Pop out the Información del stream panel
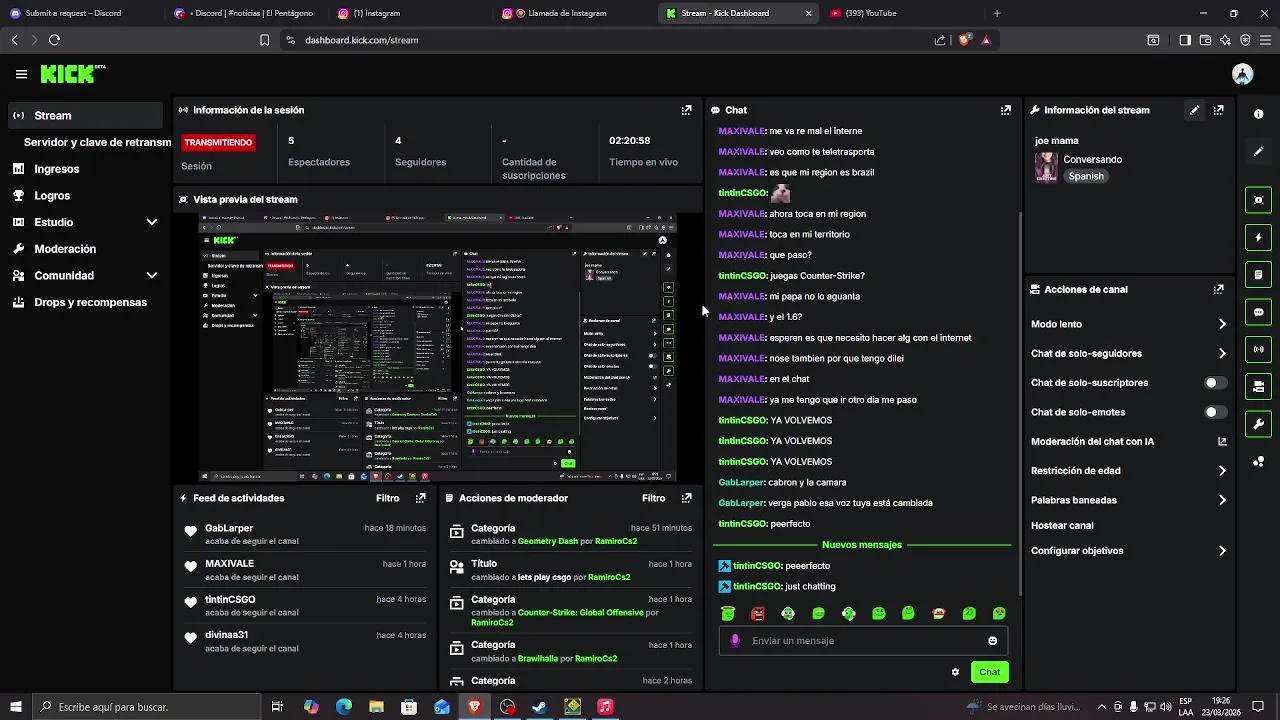This screenshot has width=1280, height=720. (1218, 110)
